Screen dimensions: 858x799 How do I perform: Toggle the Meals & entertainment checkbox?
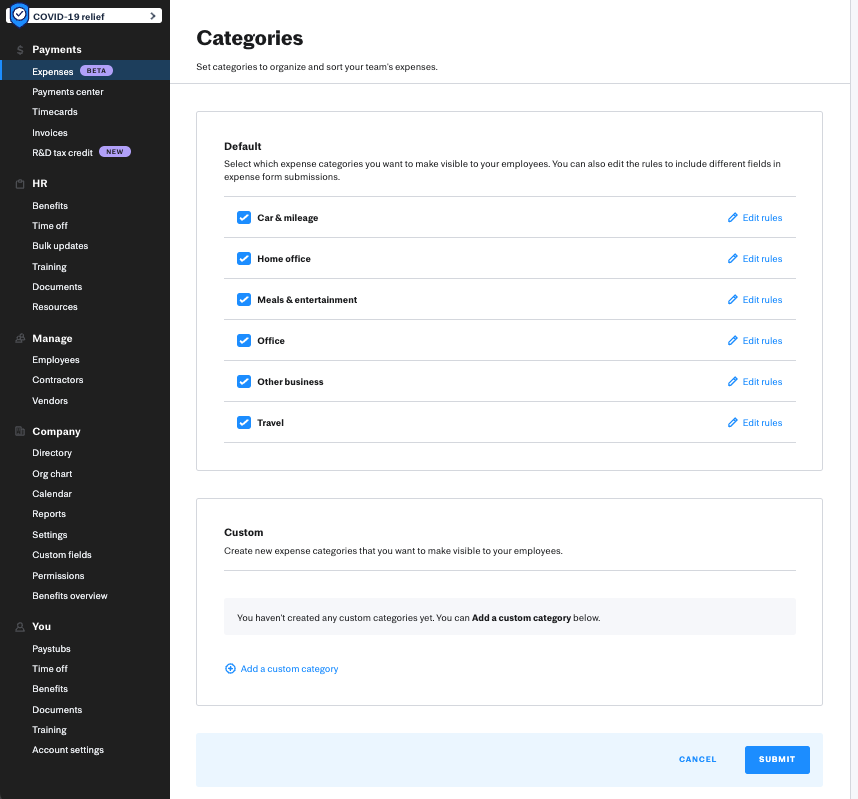pyautogui.click(x=243, y=300)
